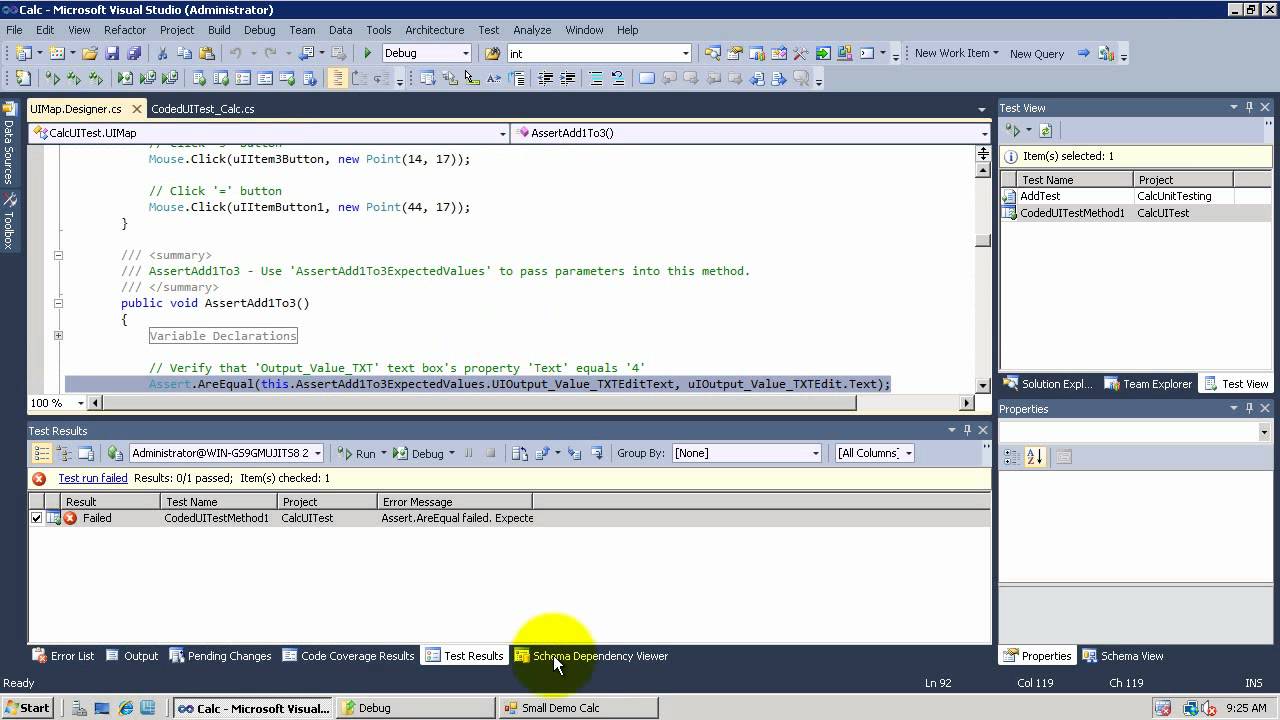This screenshot has width=1280, height=720.
Task: Click the highlighted test tools toolbar button
Action: (337, 78)
